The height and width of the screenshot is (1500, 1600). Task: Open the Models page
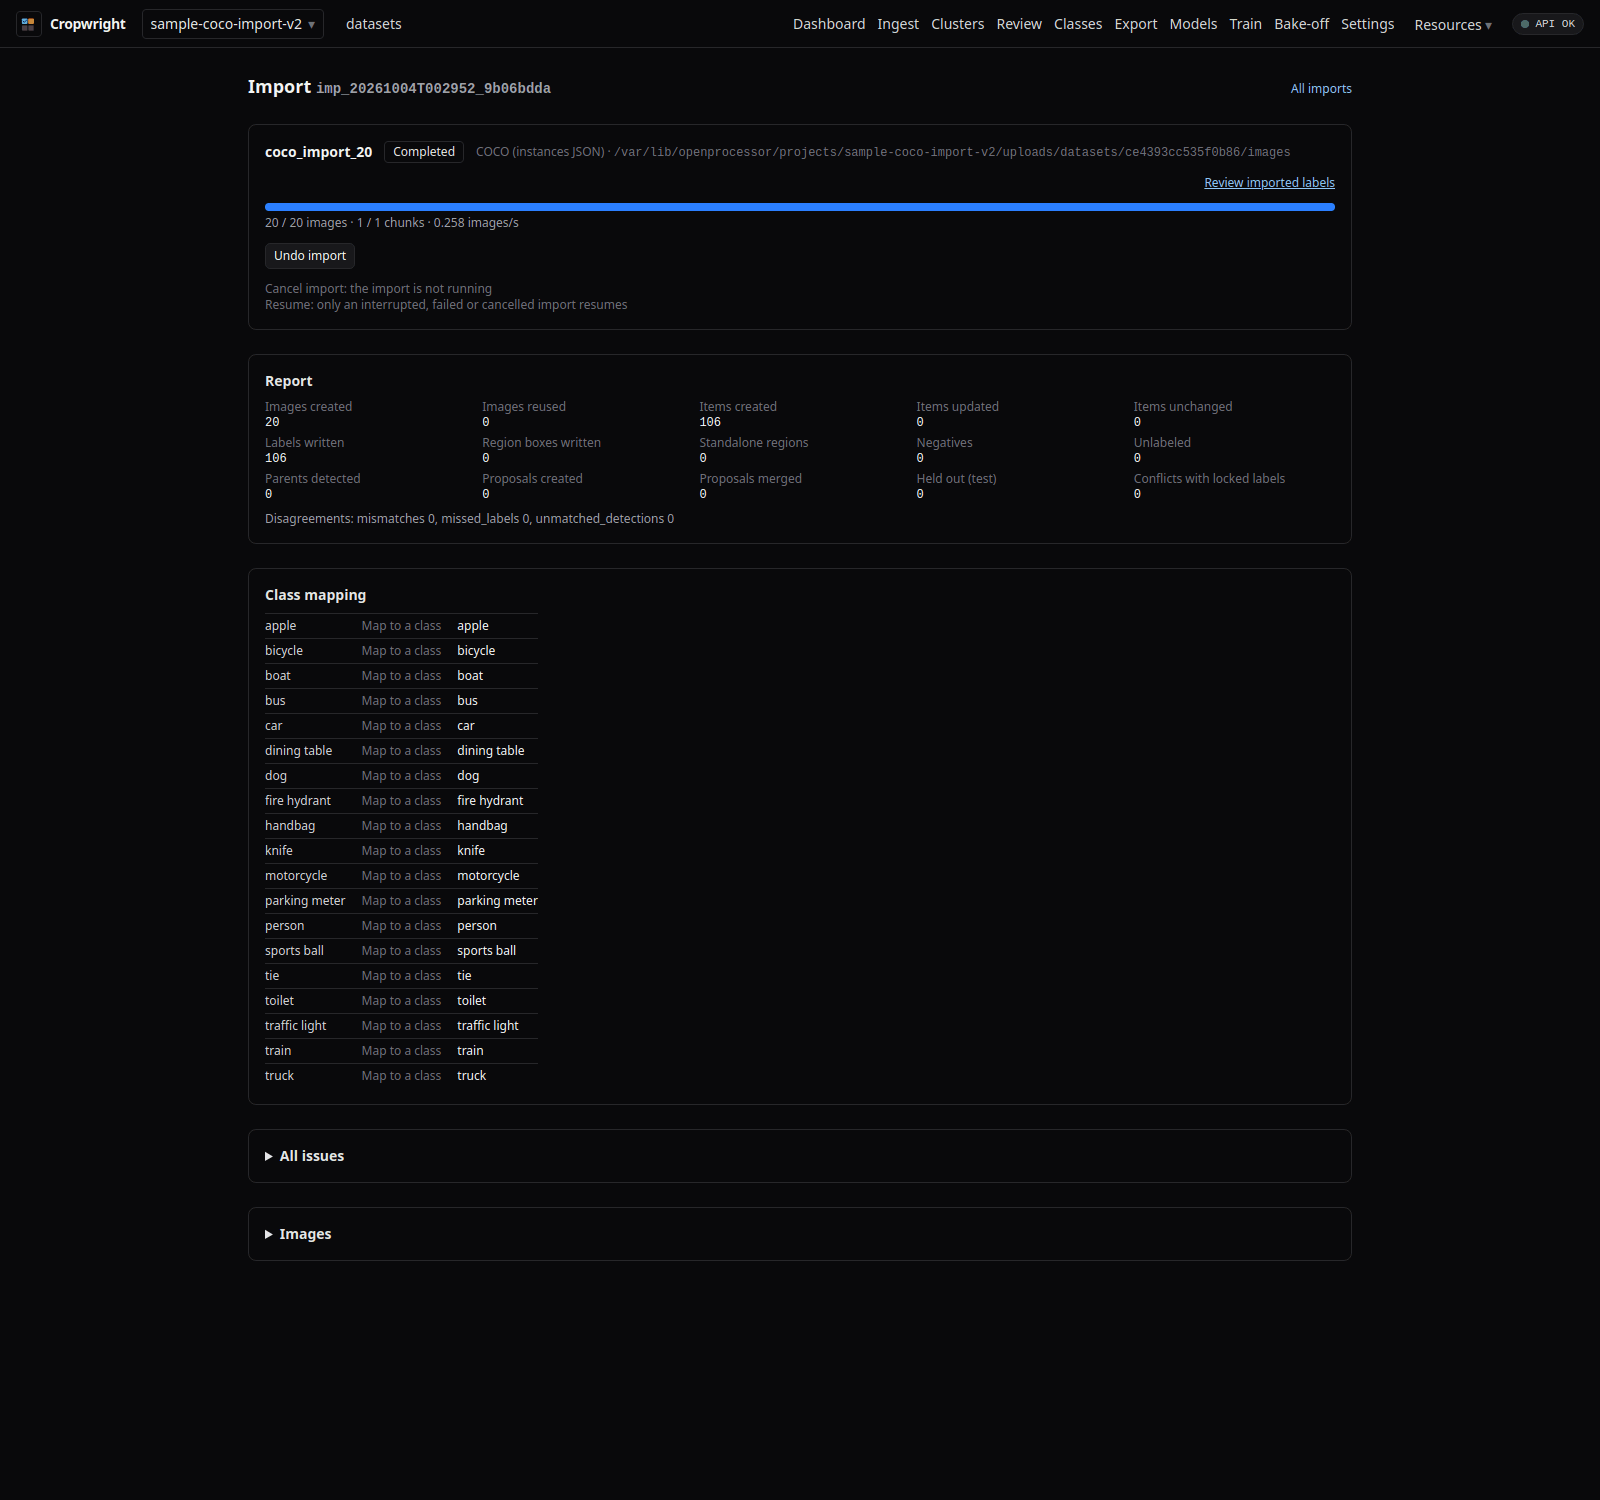coord(1193,24)
